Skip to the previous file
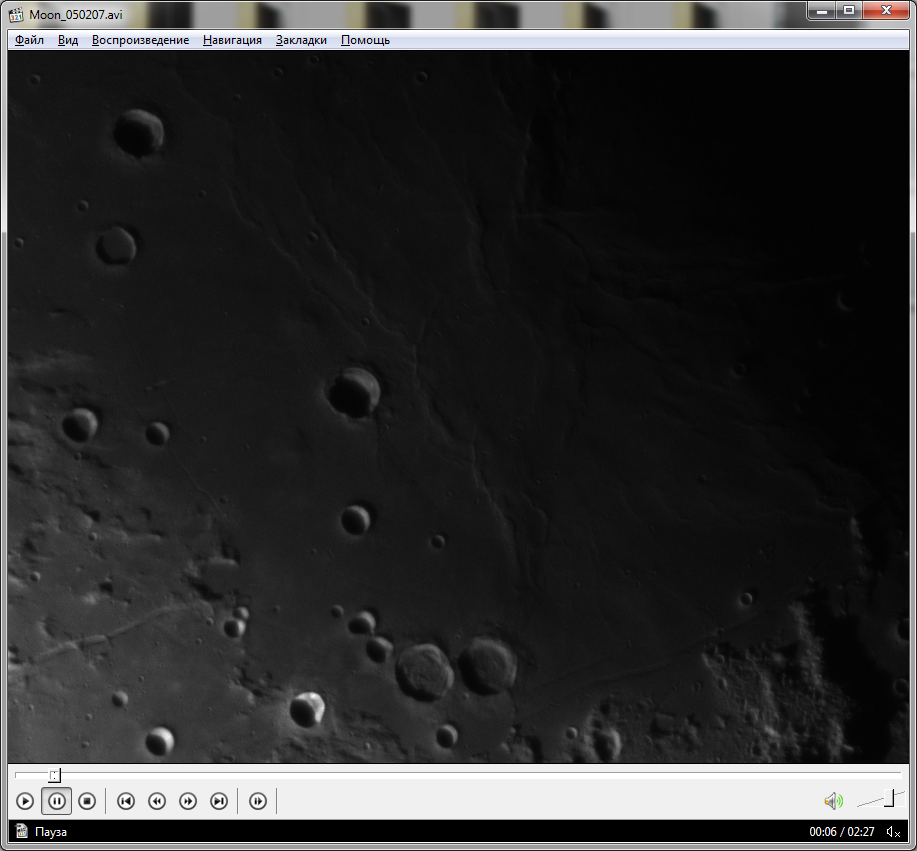The width and height of the screenshot is (917, 851). [x=126, y=801]
